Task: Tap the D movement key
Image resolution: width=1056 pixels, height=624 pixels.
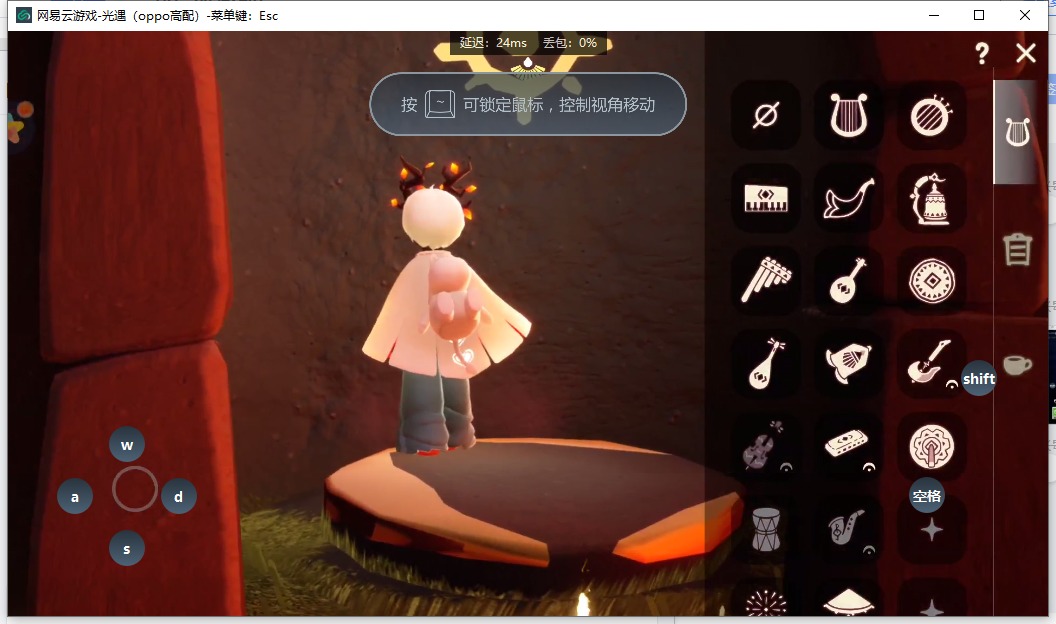Action: click(x=178, y=497)
